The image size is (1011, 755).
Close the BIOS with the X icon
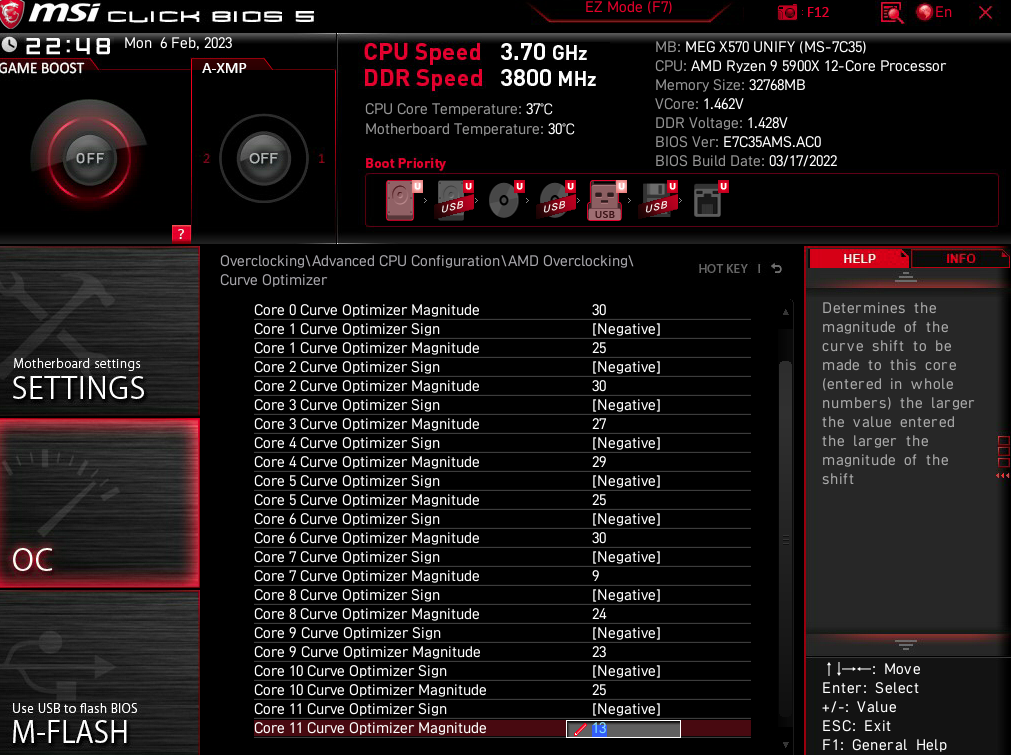tap(985, 12)
